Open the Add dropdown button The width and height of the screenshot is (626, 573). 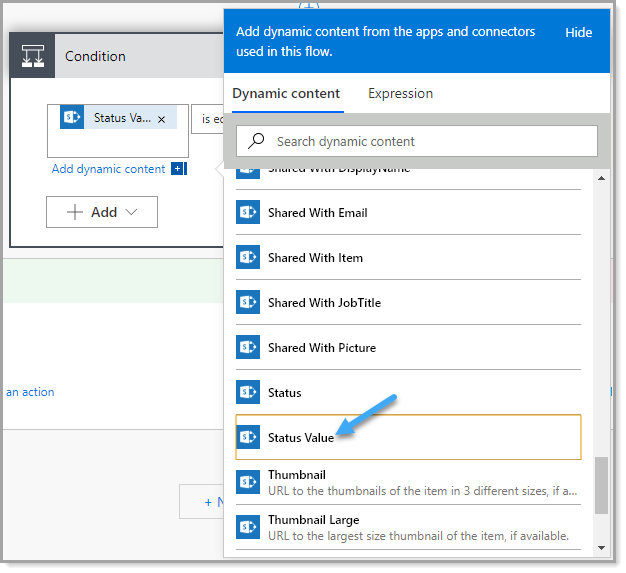[x=102, y=212]
